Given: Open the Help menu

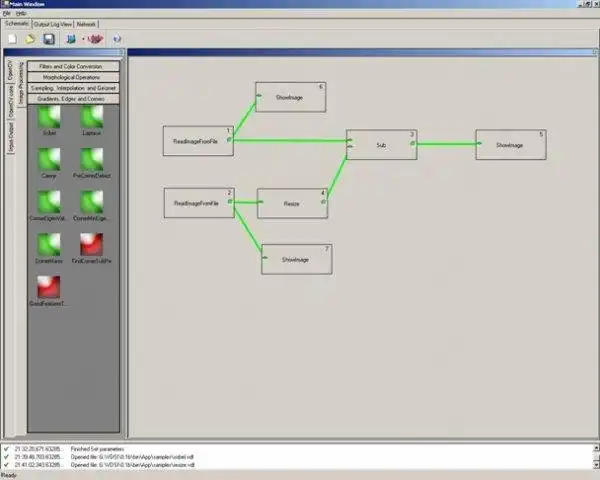Looking at the screenshot, I should pyautogui.click(x=21, y=13).
